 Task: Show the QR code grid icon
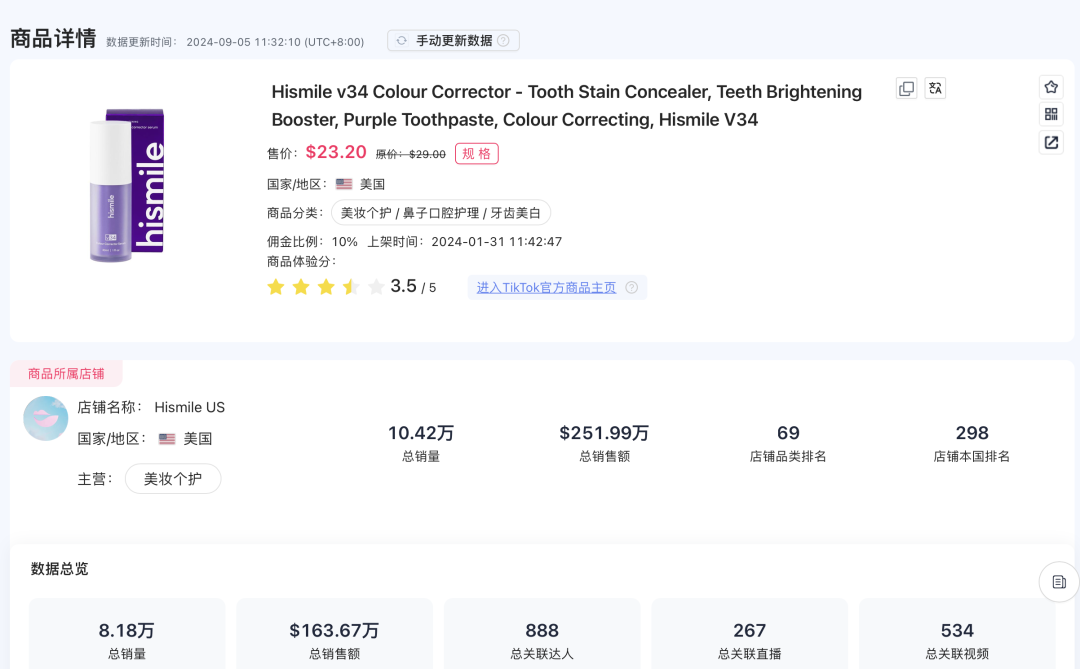[x=1051, y=114]
